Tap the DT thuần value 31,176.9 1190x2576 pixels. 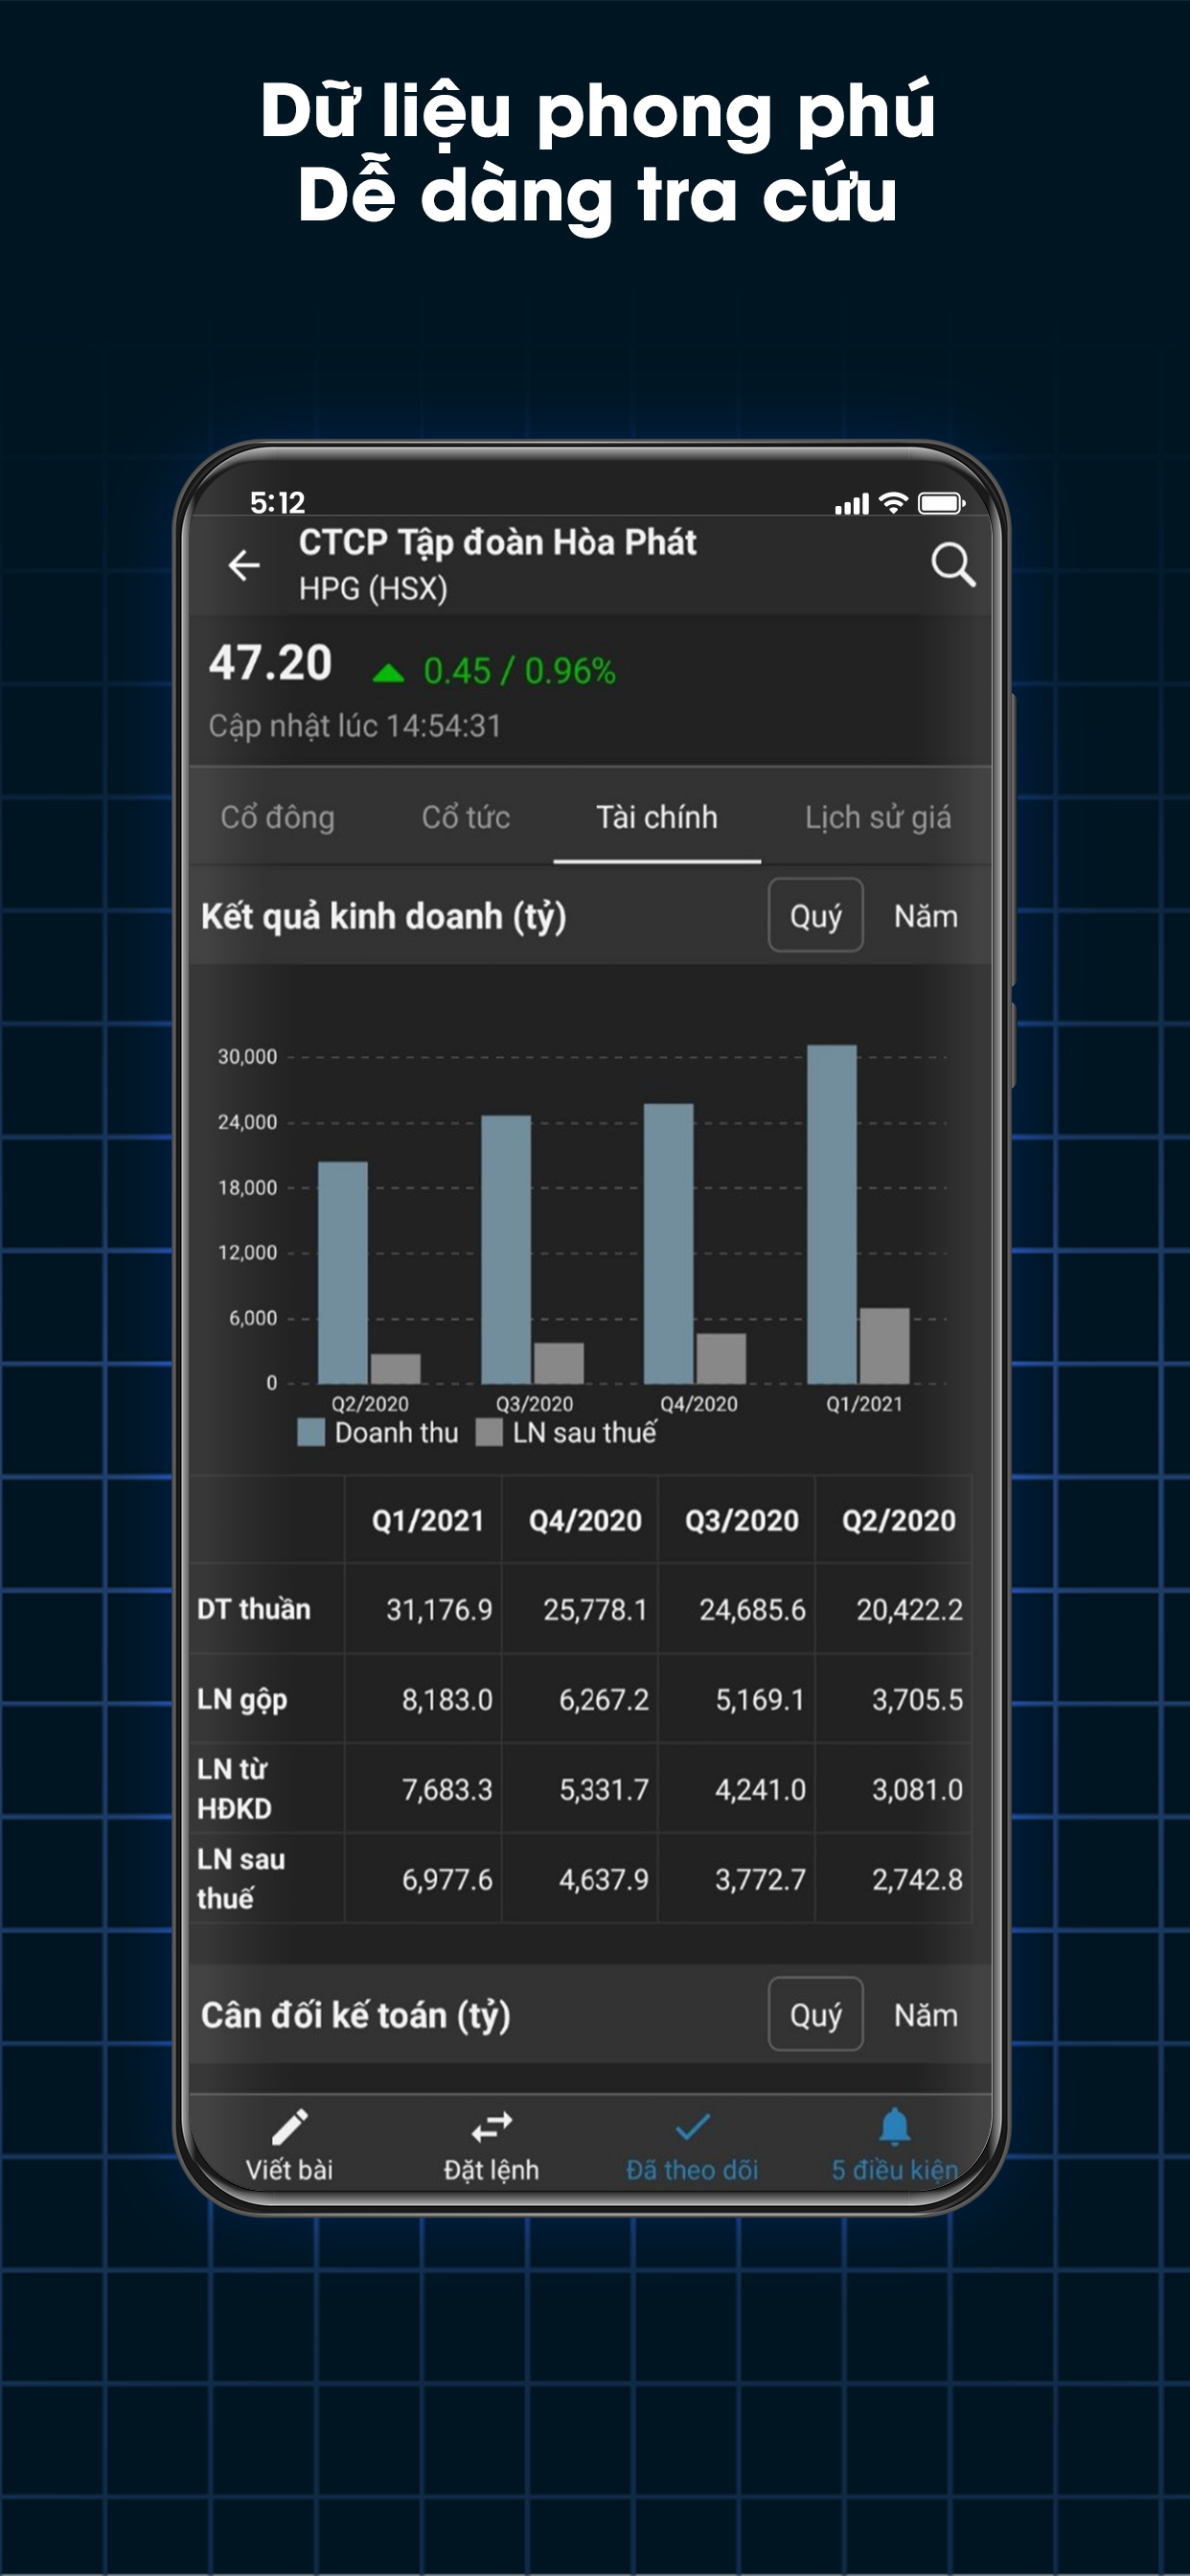point(439,1609)
